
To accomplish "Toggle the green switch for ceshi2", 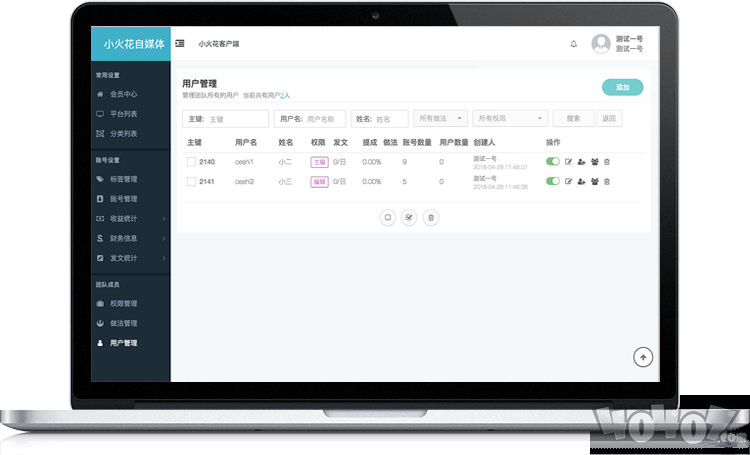I will pos(552,181).
